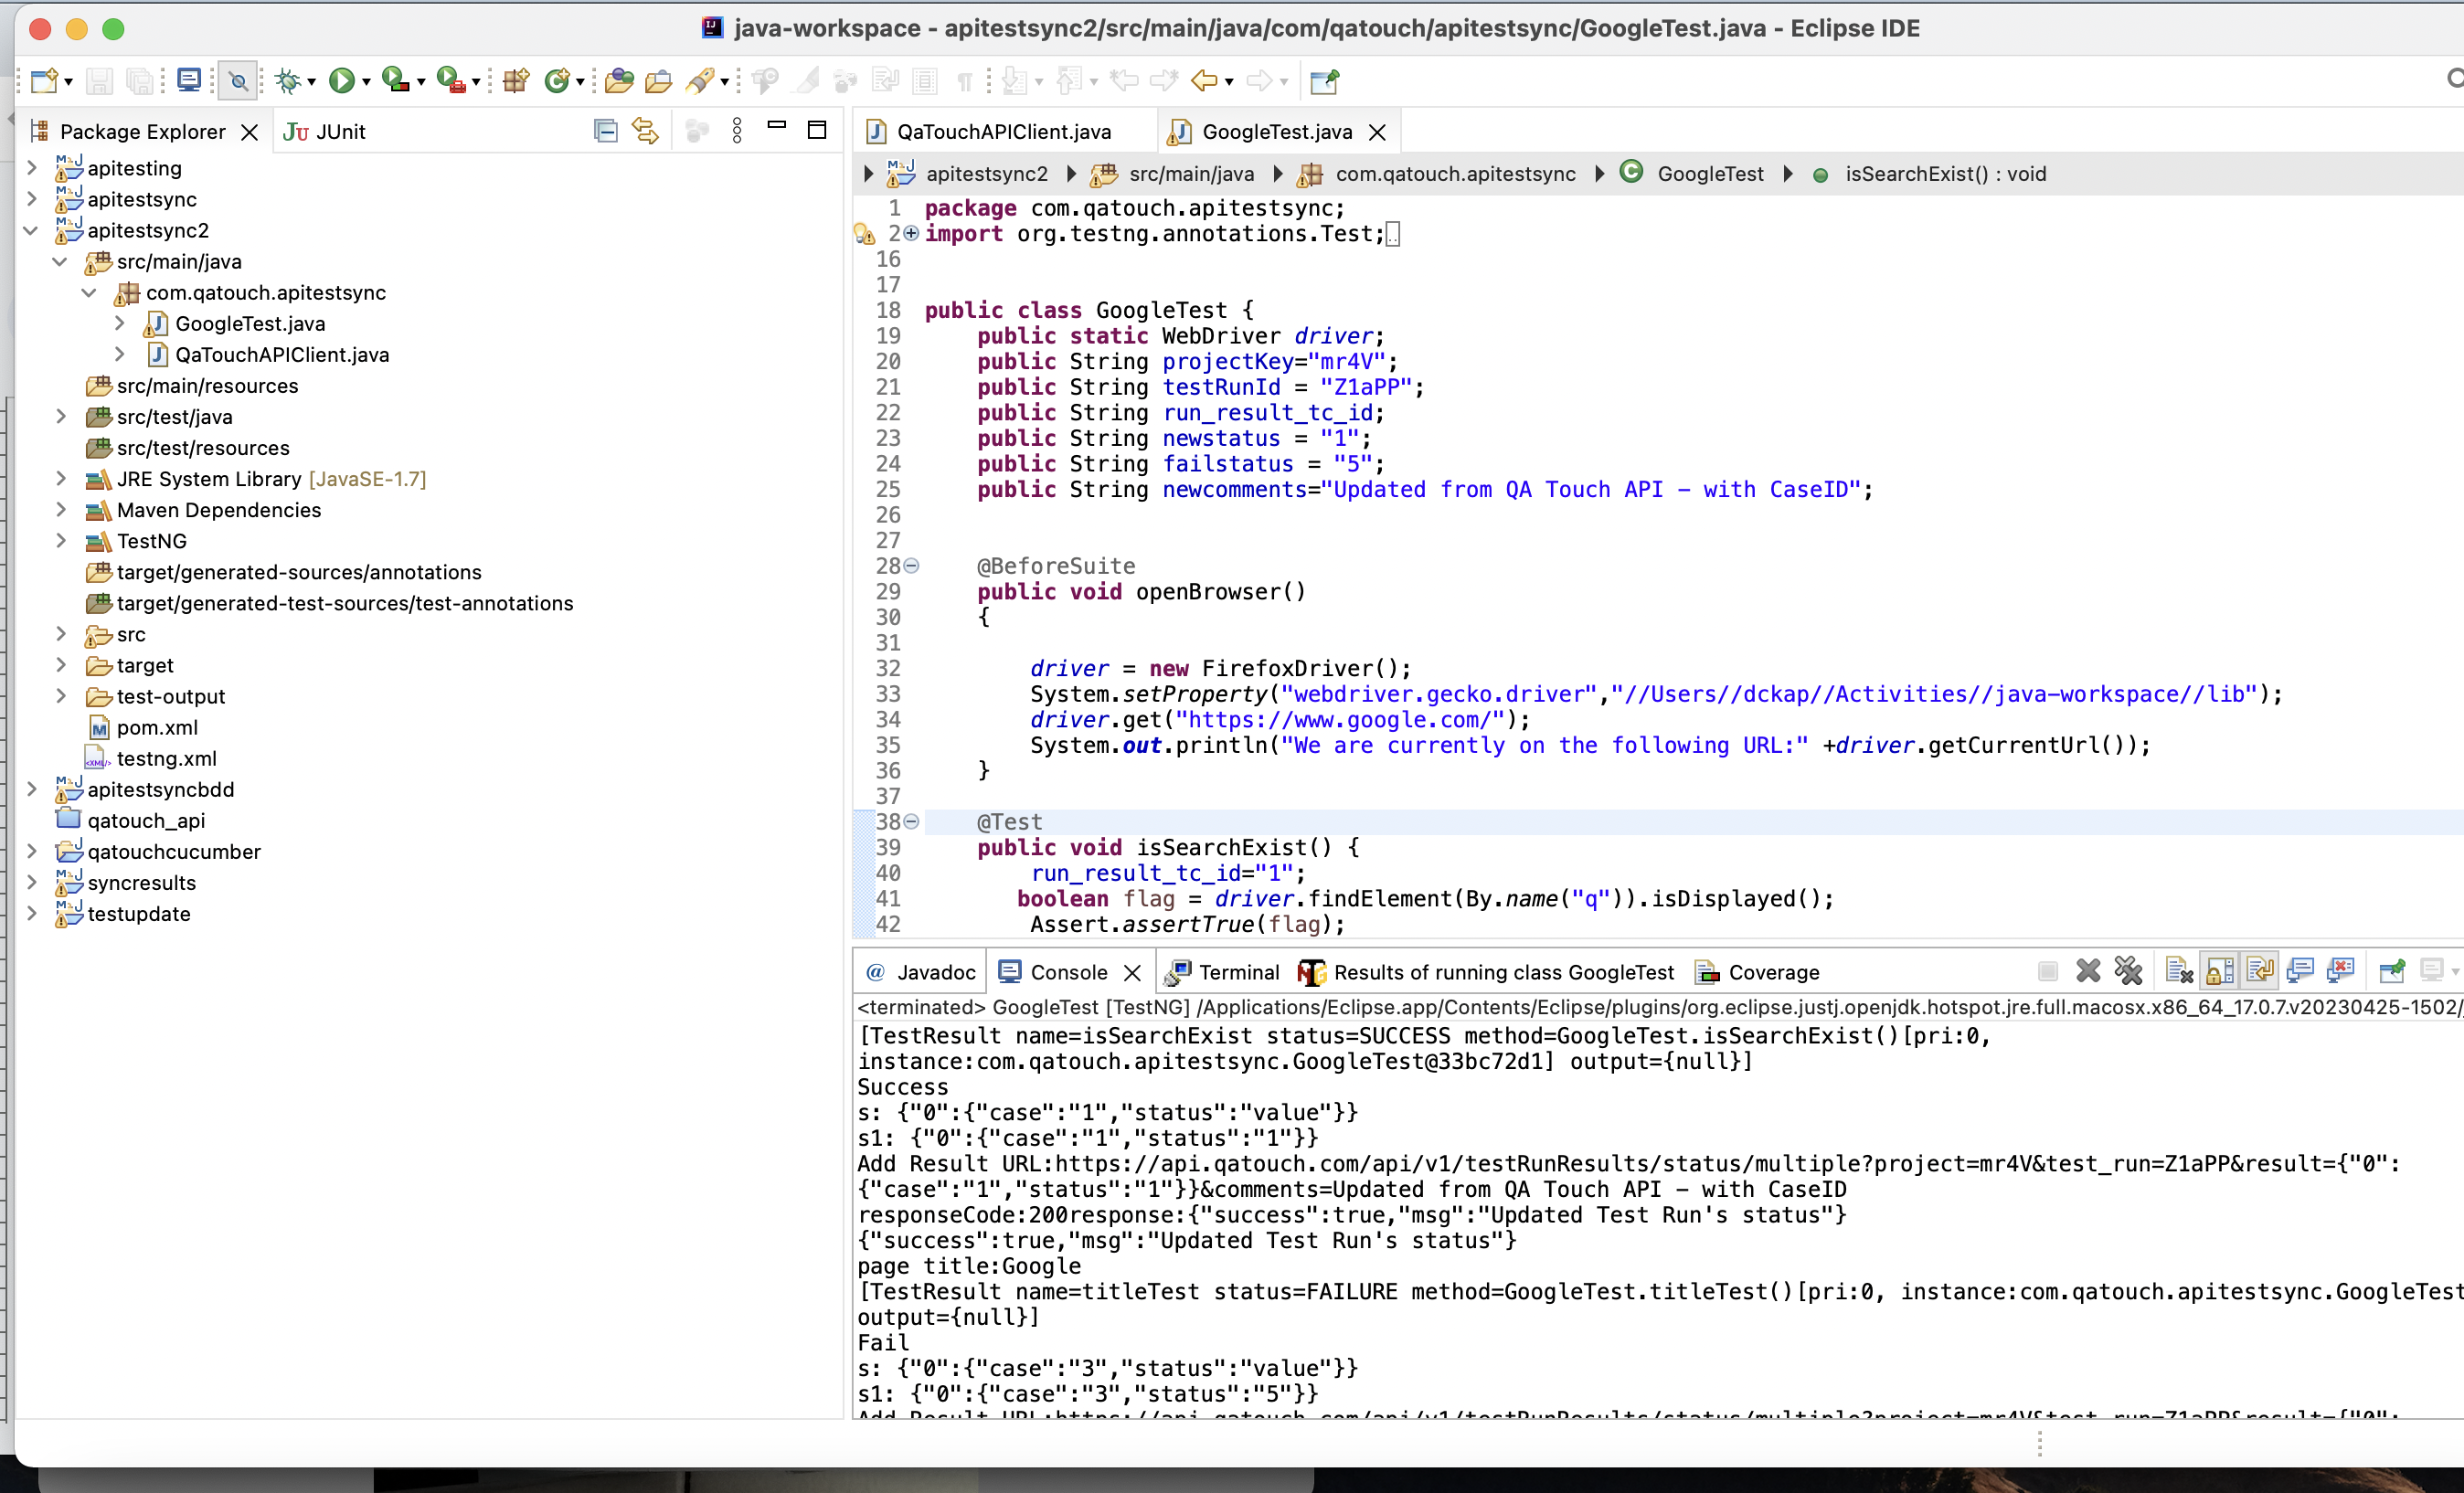This screenshot has width=2464, height=1493.
Task: Close the Console tab
Action: (1132, 973)
